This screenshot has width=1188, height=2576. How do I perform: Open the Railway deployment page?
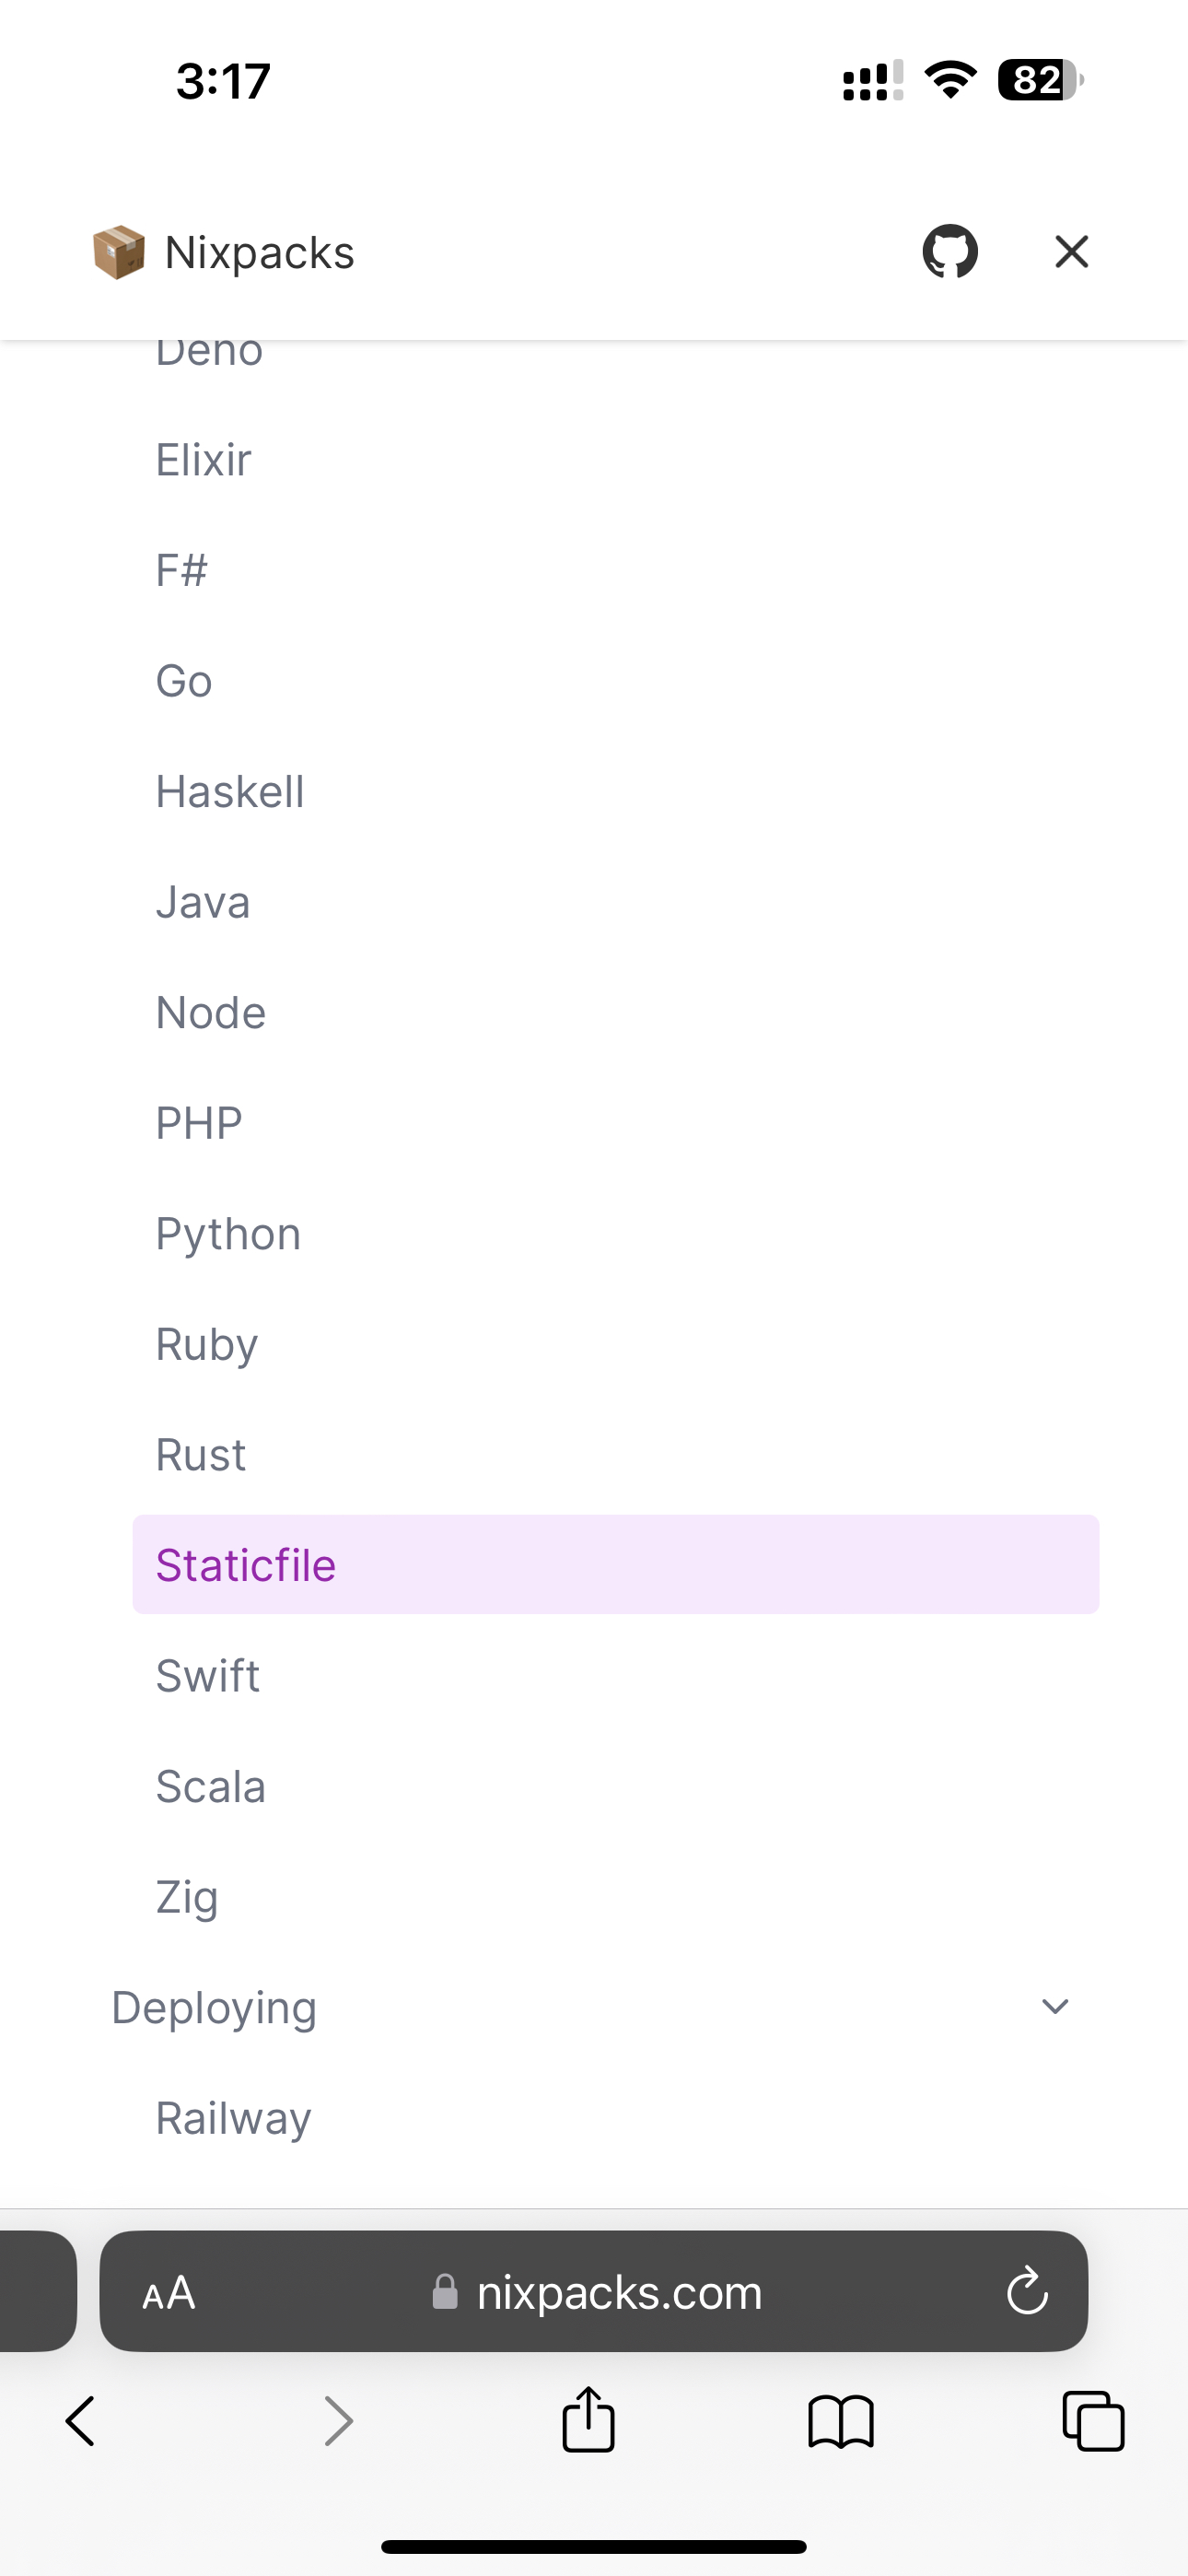tap(233, 2118)
